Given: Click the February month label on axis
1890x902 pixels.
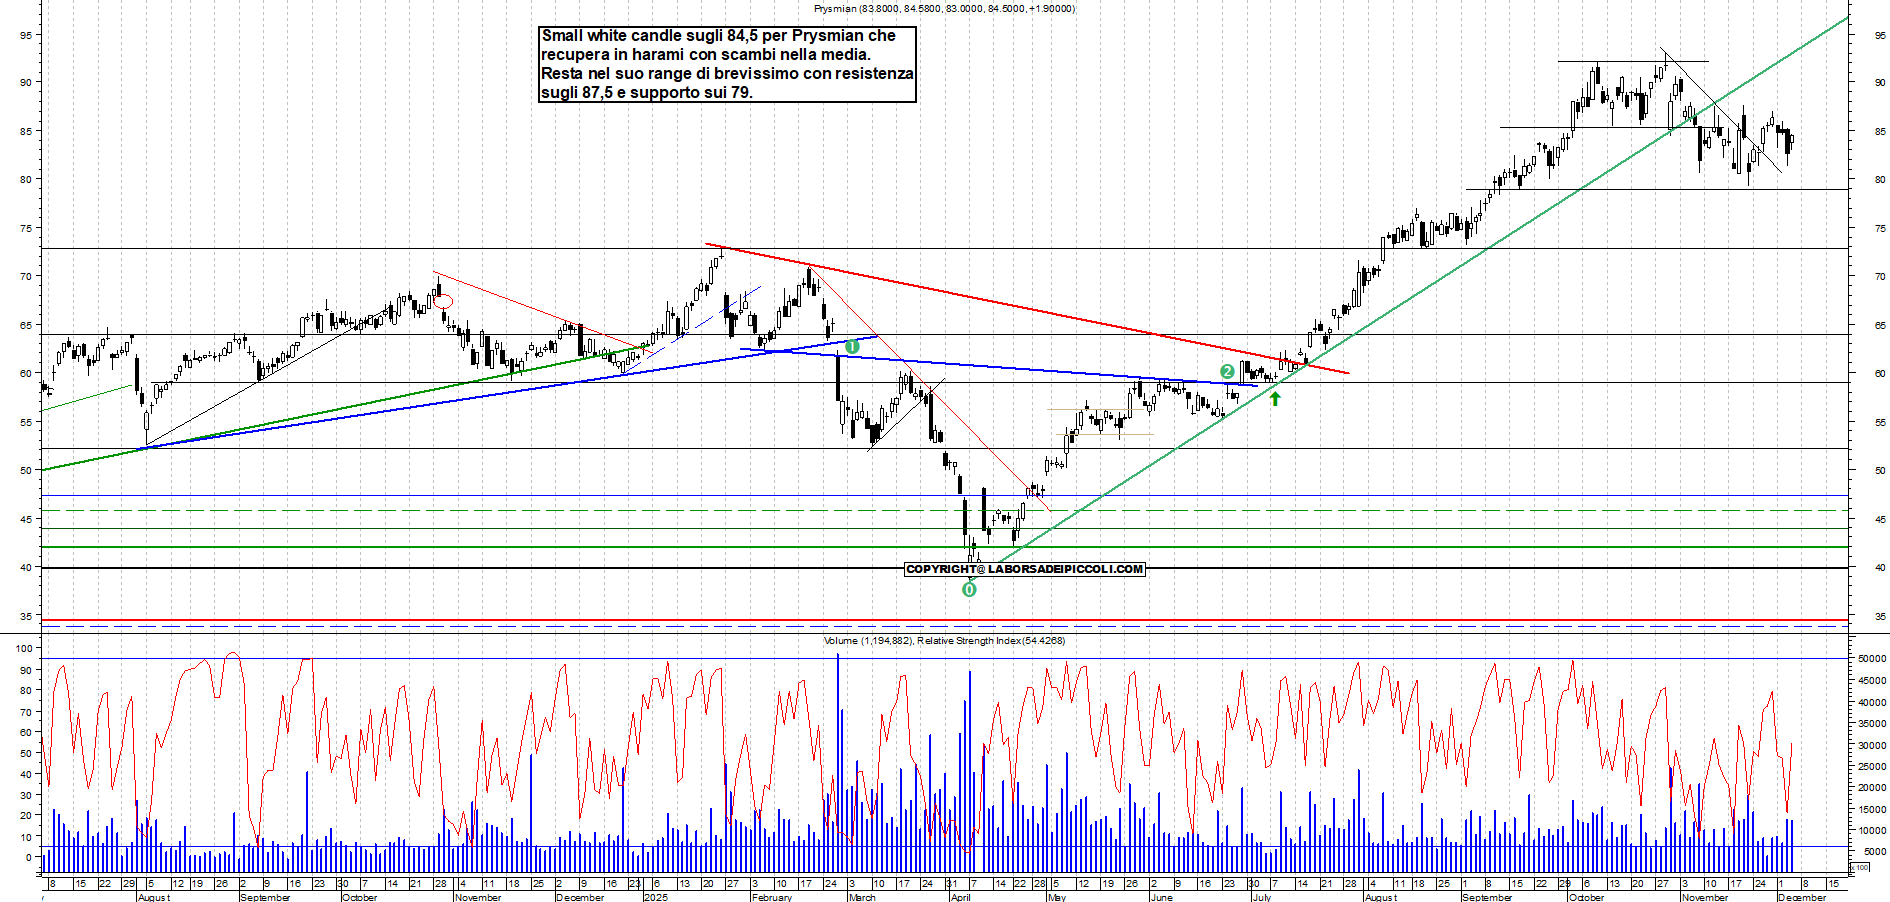Looking at the screenshot, I should coord(771,897).
